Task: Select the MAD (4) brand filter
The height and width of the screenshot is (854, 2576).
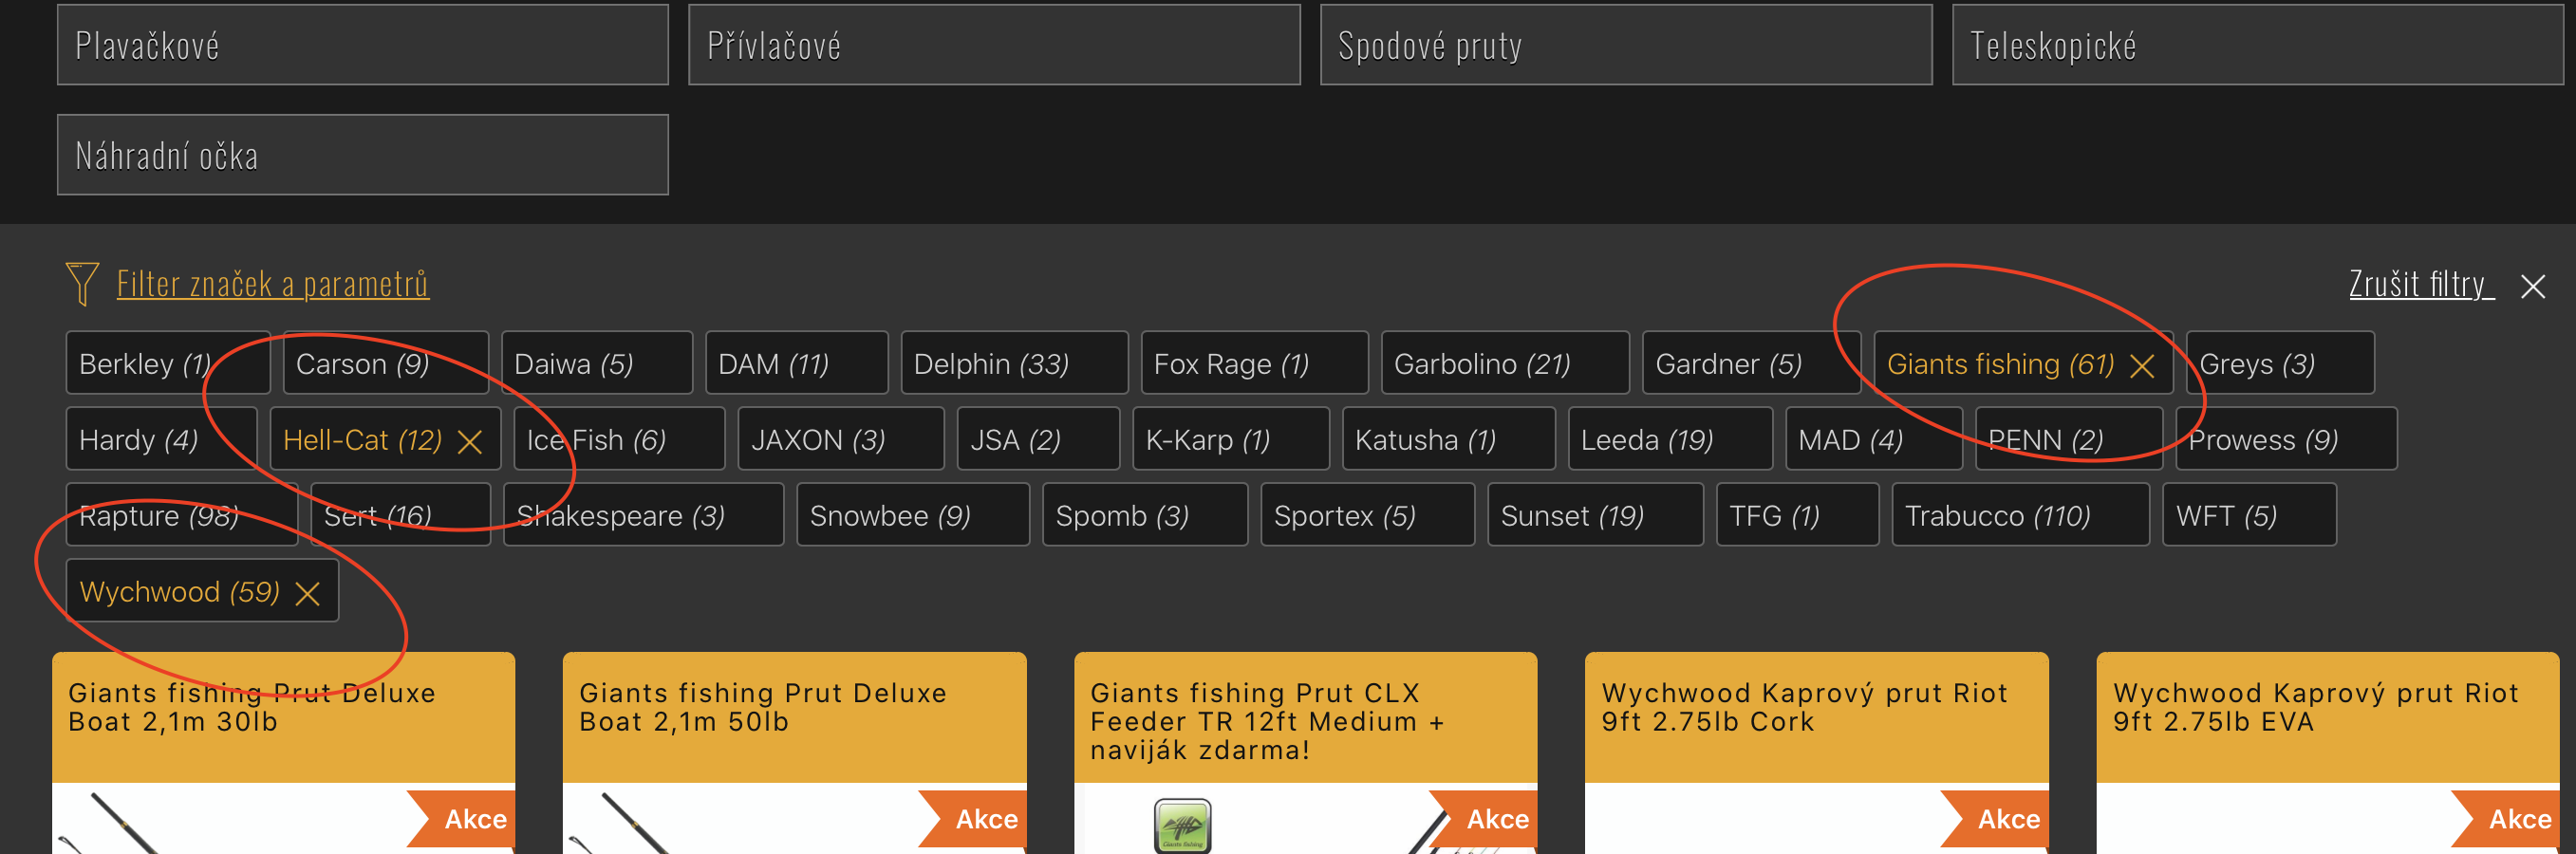Action: [1873, 439]
